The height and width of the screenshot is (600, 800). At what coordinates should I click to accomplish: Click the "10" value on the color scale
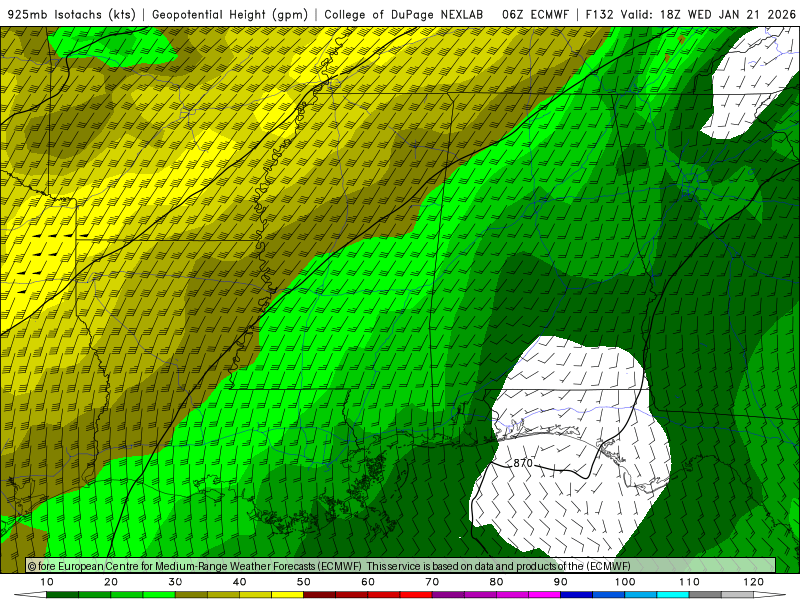pyautogui.click(x=46, y=582)
